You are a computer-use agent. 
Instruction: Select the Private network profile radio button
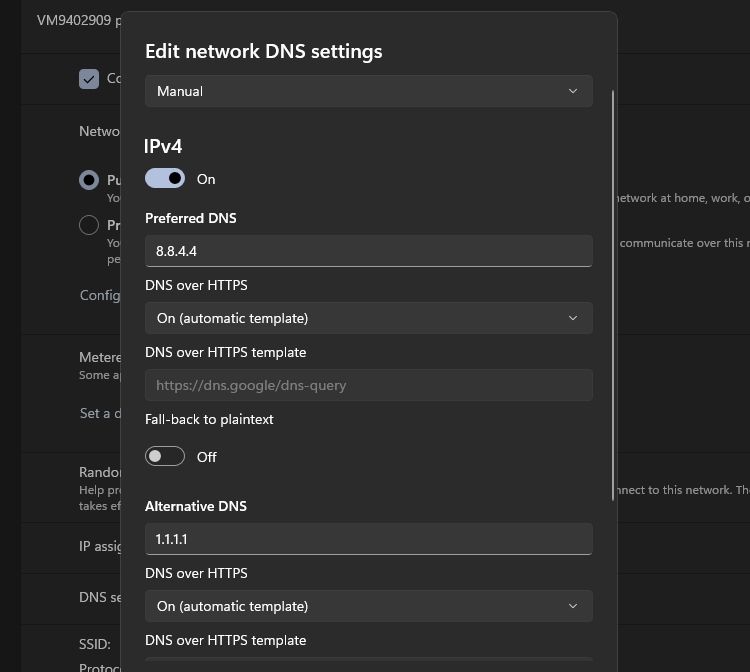[89, 225]
